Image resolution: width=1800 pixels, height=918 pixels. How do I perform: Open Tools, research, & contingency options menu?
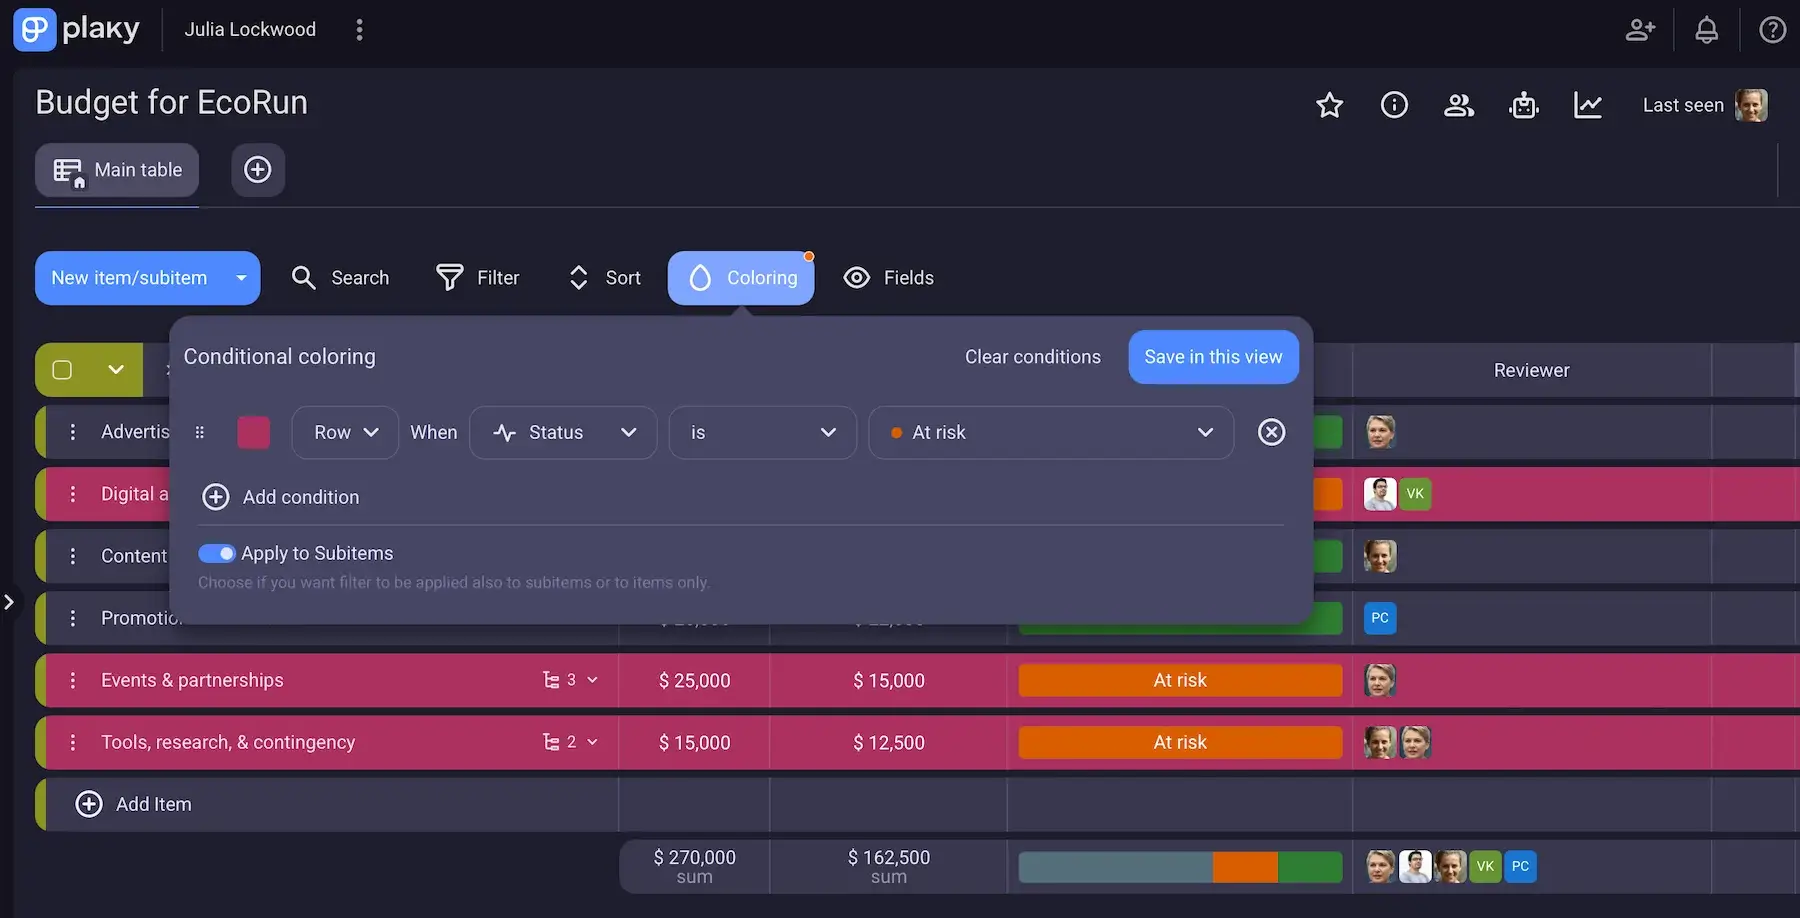[73, 742]
